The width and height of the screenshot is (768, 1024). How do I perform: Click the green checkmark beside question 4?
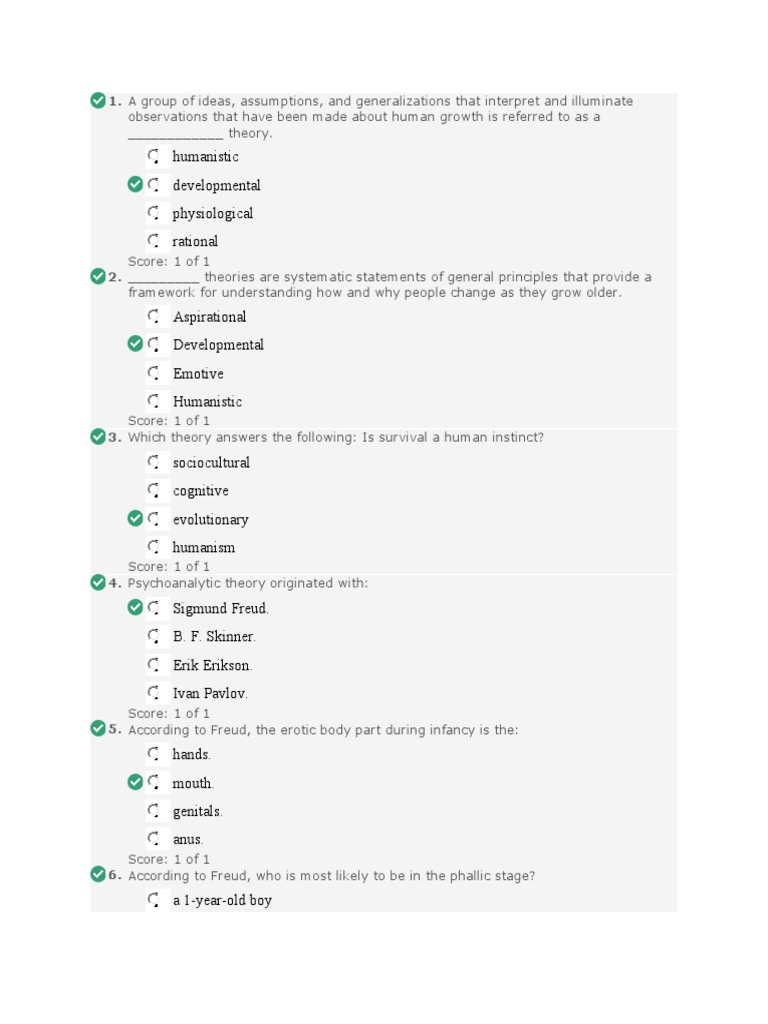tap(98, 582)
